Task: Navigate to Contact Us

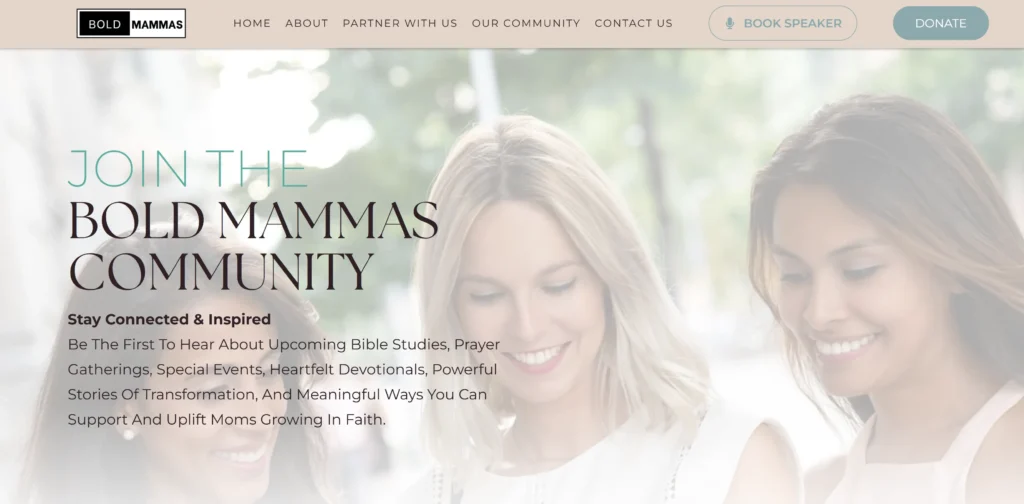Action: [633, 24]
